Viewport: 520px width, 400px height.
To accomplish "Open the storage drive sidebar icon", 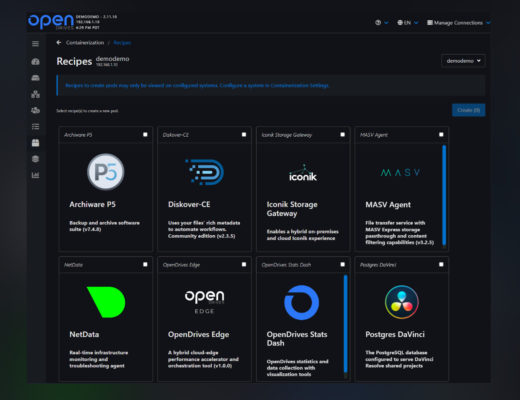I will pyautogui.click(x=35, y=78).
